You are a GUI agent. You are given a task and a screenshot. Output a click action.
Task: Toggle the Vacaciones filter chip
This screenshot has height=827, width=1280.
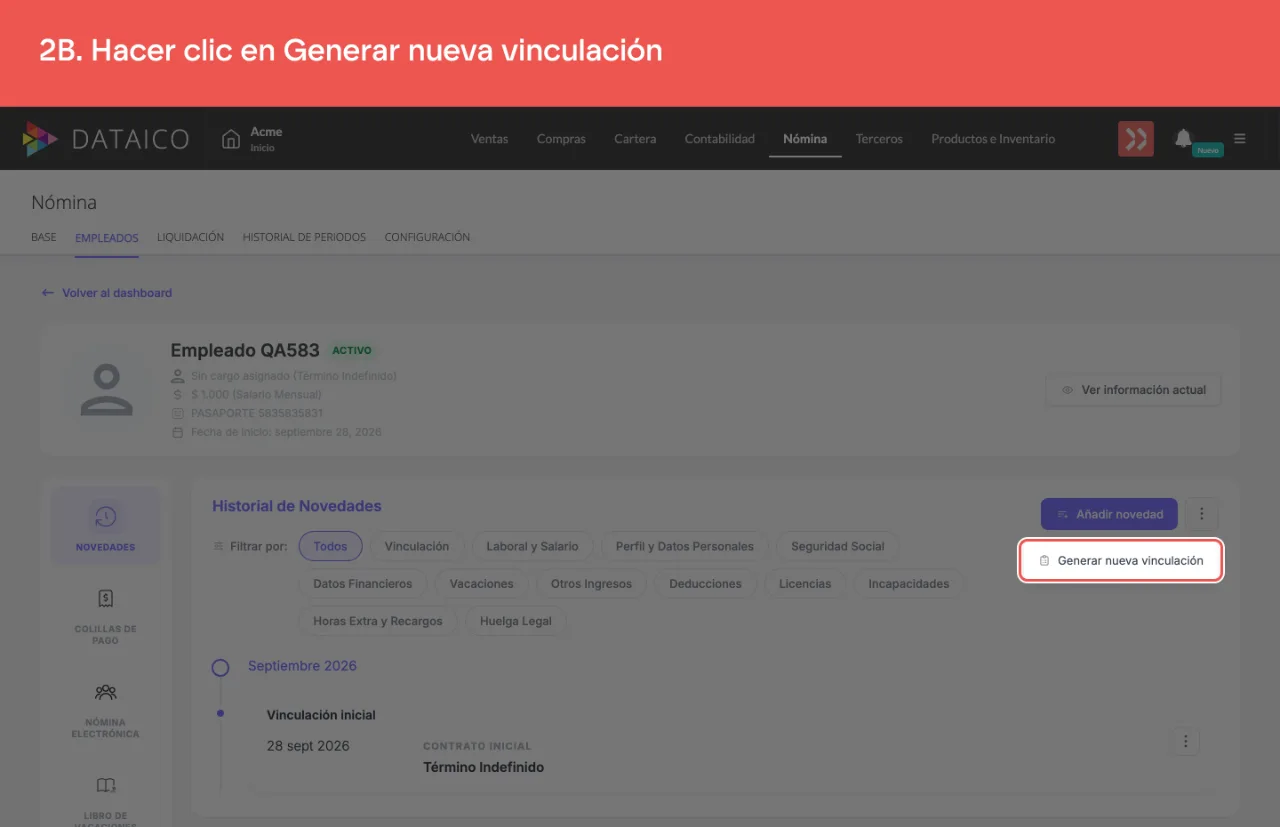482,583
